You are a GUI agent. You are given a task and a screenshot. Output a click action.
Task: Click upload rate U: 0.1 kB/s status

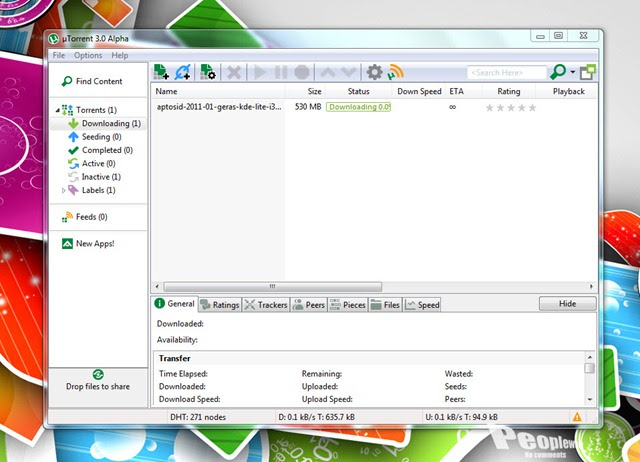461,417
